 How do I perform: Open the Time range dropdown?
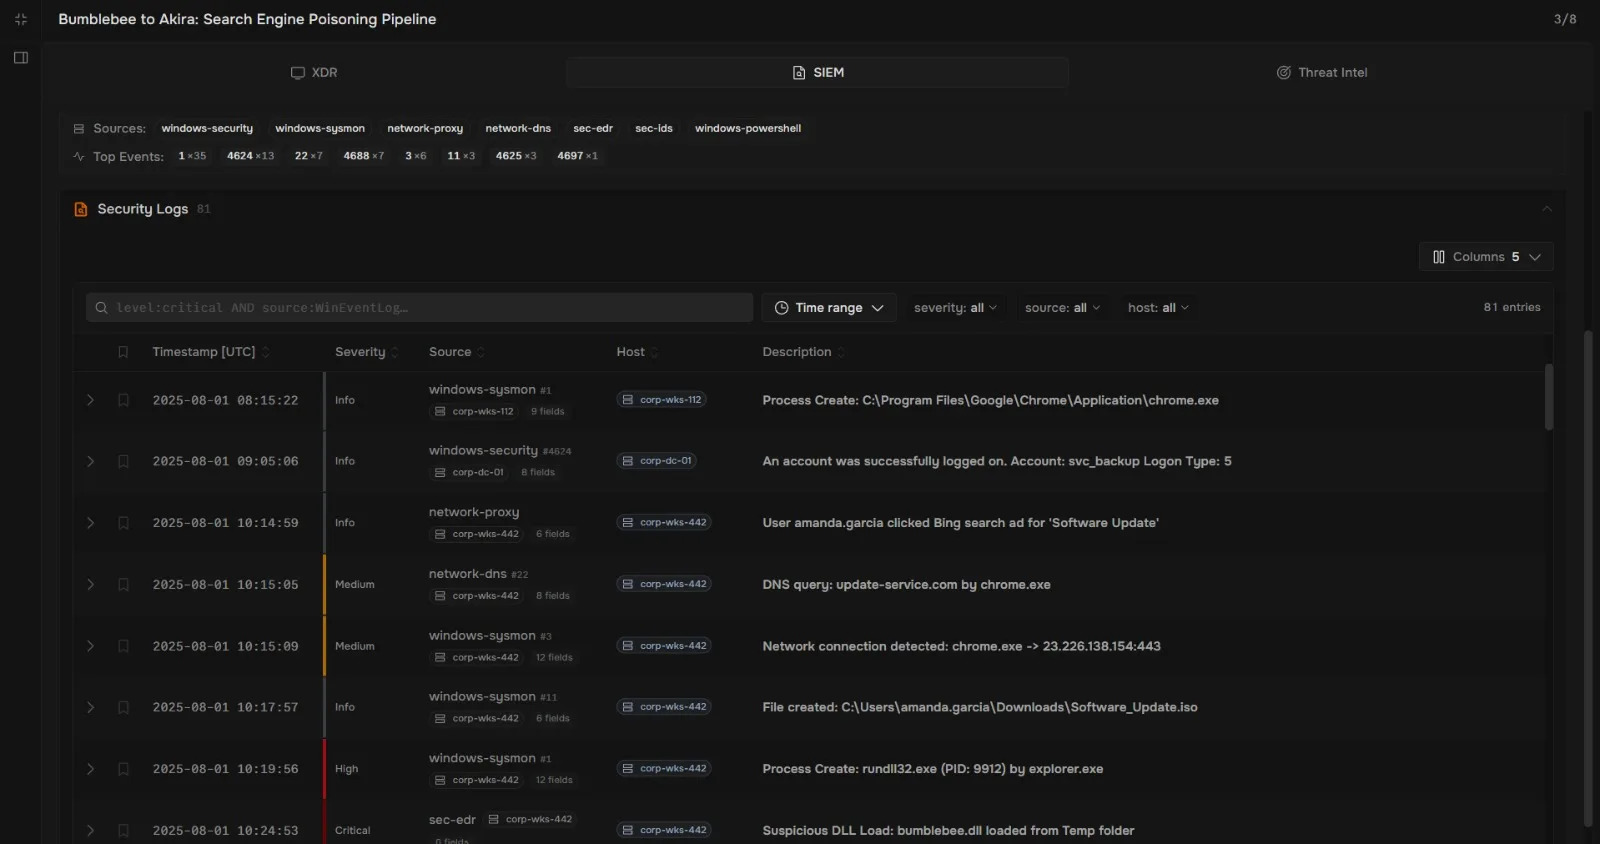[x=829, y=308]
